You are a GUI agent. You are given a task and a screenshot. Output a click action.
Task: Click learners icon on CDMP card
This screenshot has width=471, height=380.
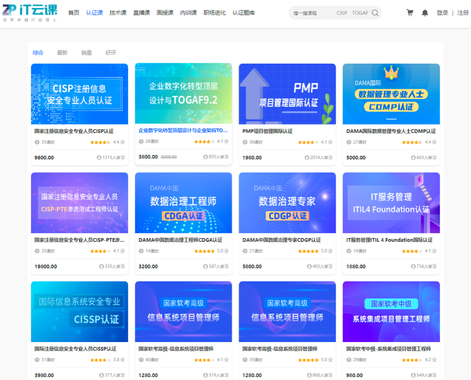pos(413,157)
